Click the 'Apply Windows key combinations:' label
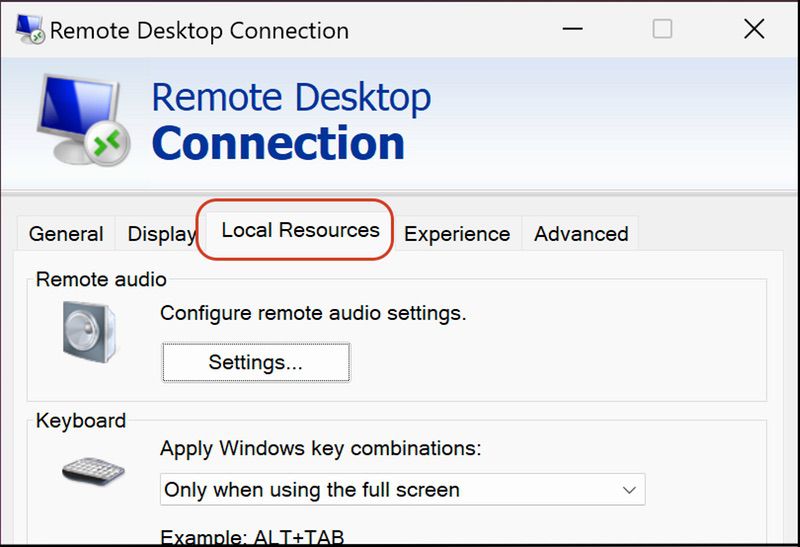The height and width of the screenshot is (547, 800). [321, 449]
